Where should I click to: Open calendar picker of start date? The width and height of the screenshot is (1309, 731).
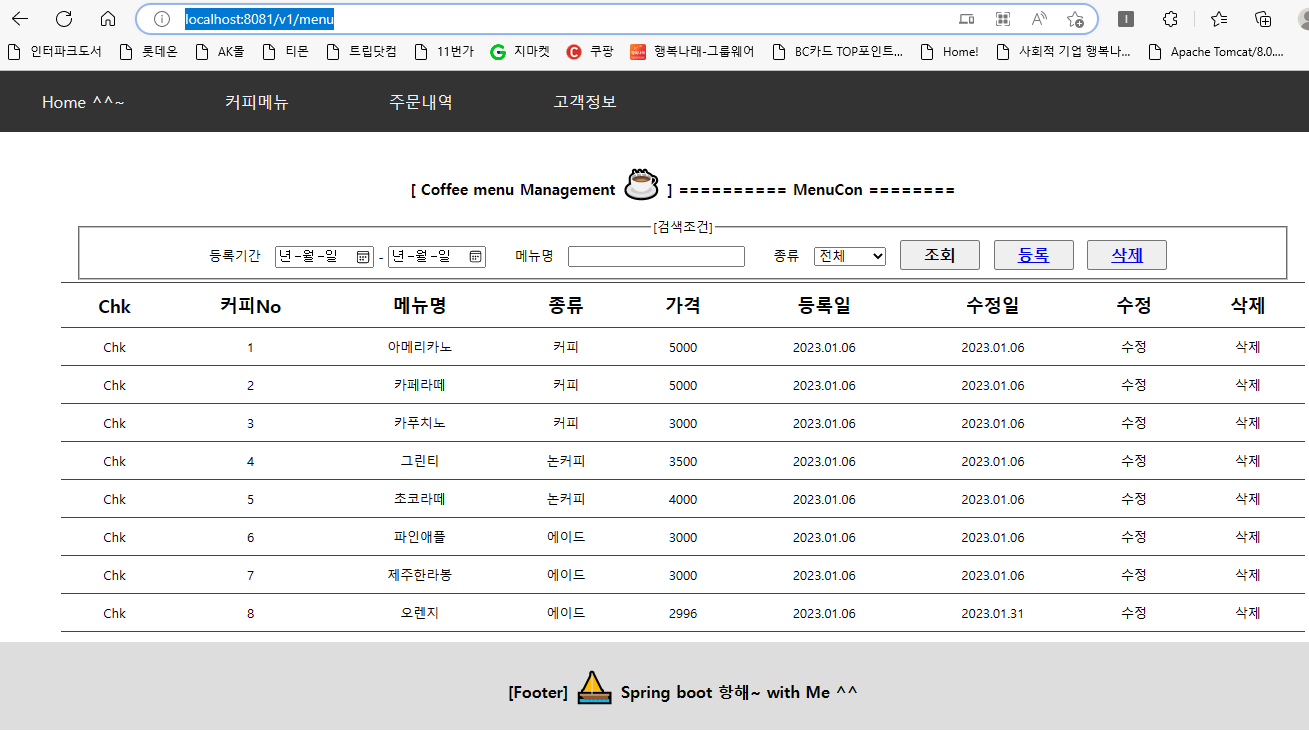(363, 257)
